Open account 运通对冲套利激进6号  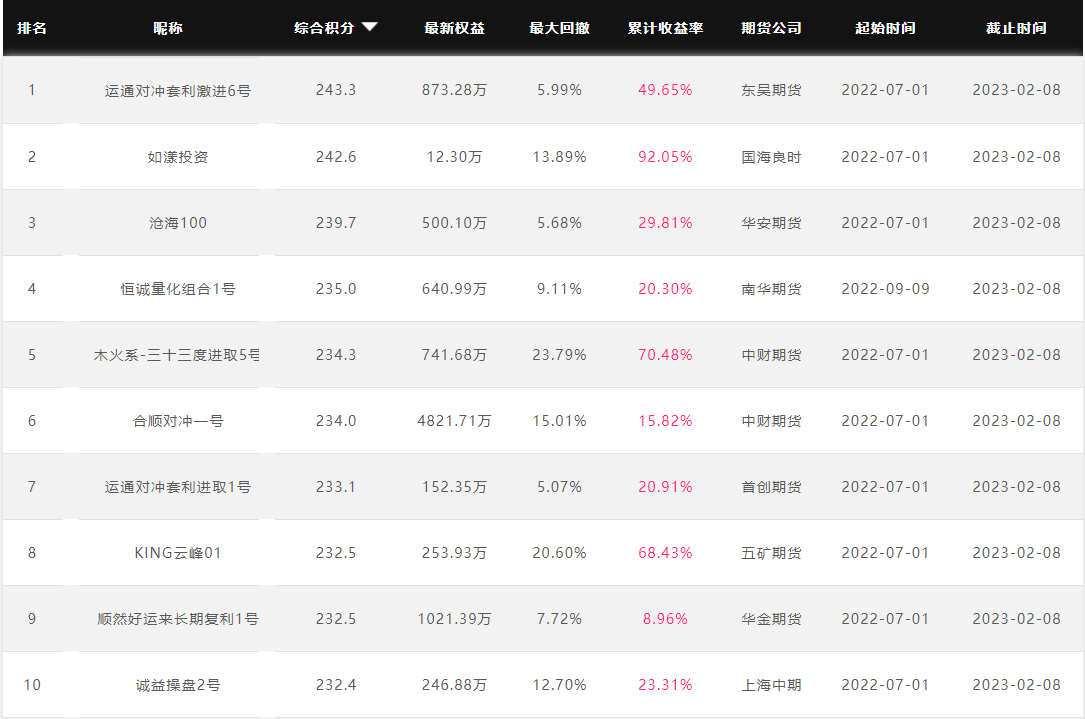pyautogui.click(x=178, y=91)
